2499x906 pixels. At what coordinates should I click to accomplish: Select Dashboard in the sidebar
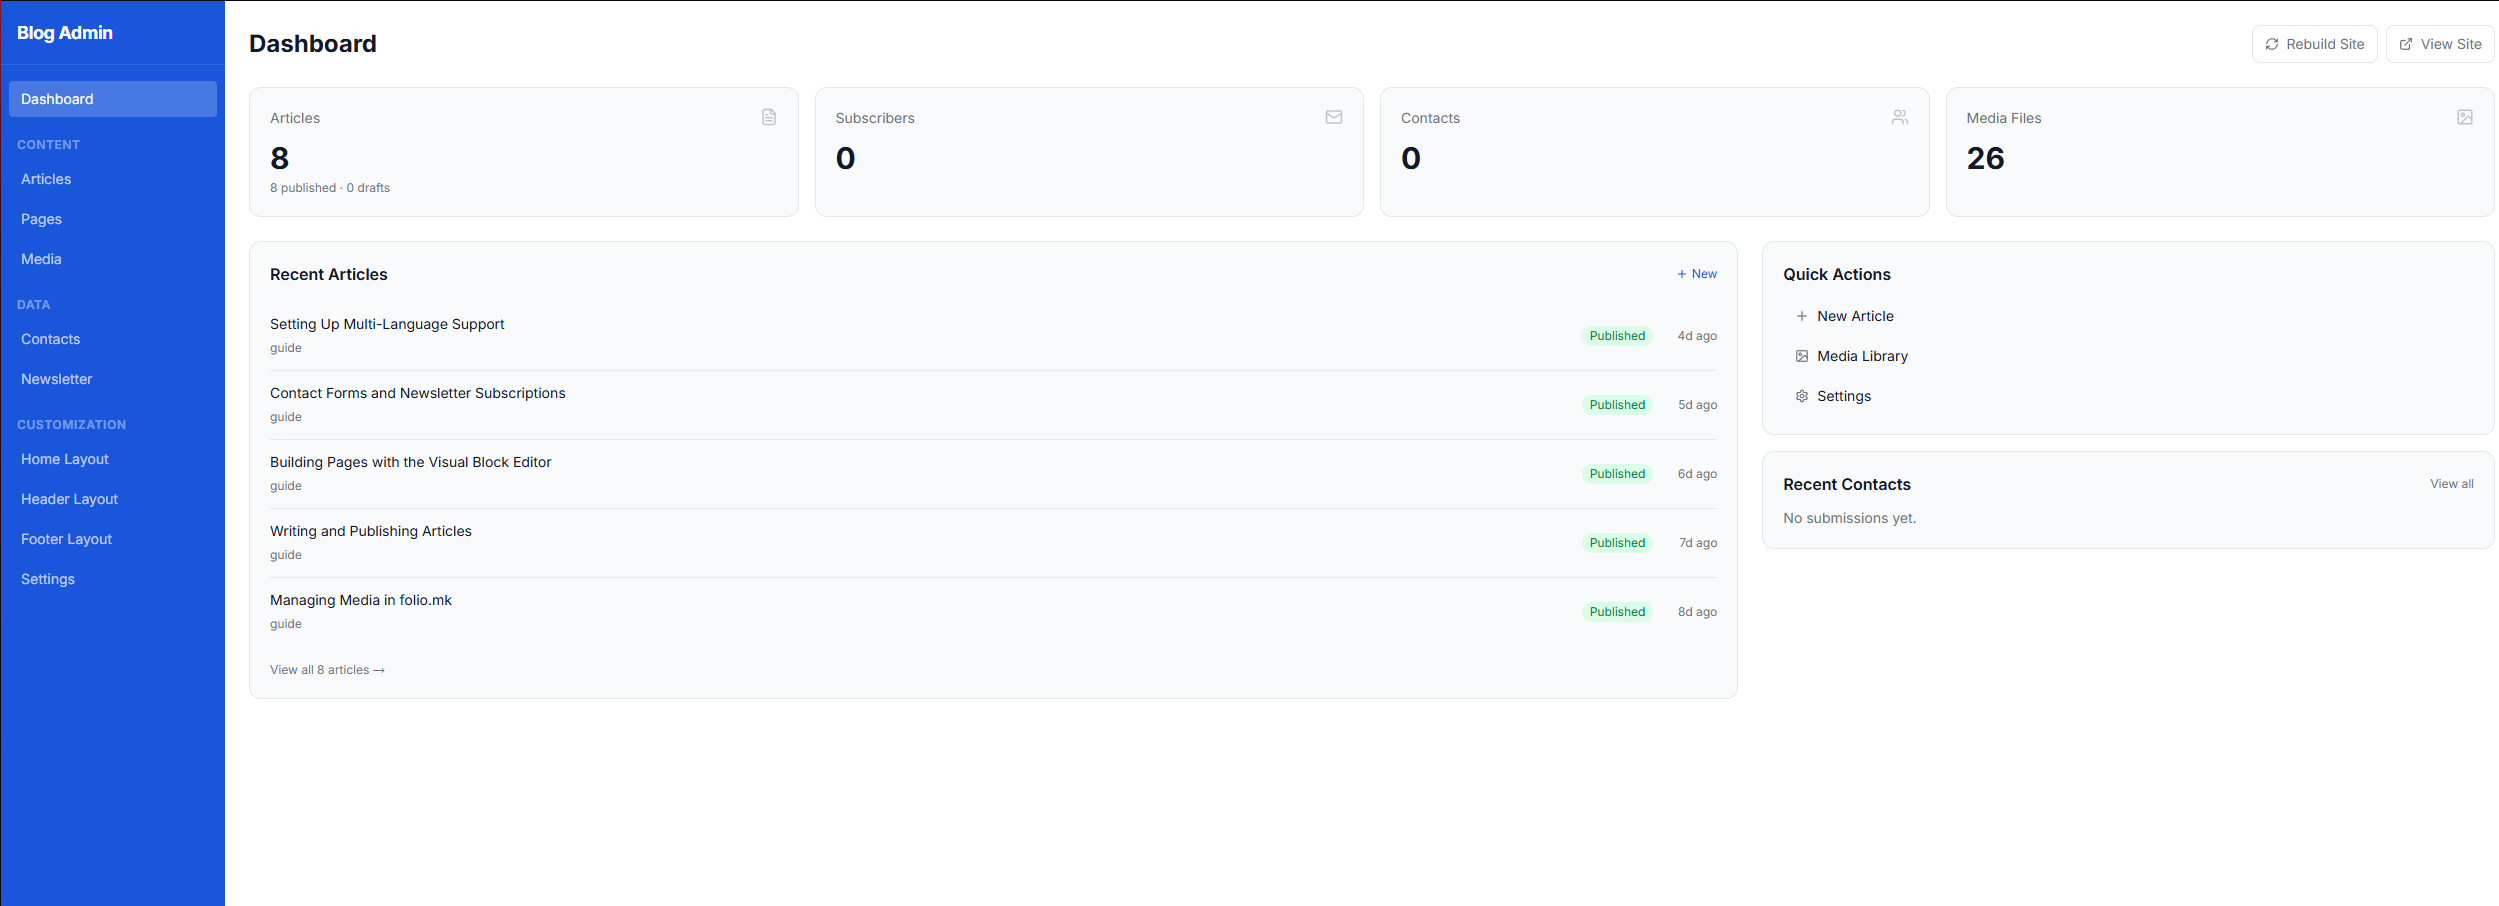point(113,99)
